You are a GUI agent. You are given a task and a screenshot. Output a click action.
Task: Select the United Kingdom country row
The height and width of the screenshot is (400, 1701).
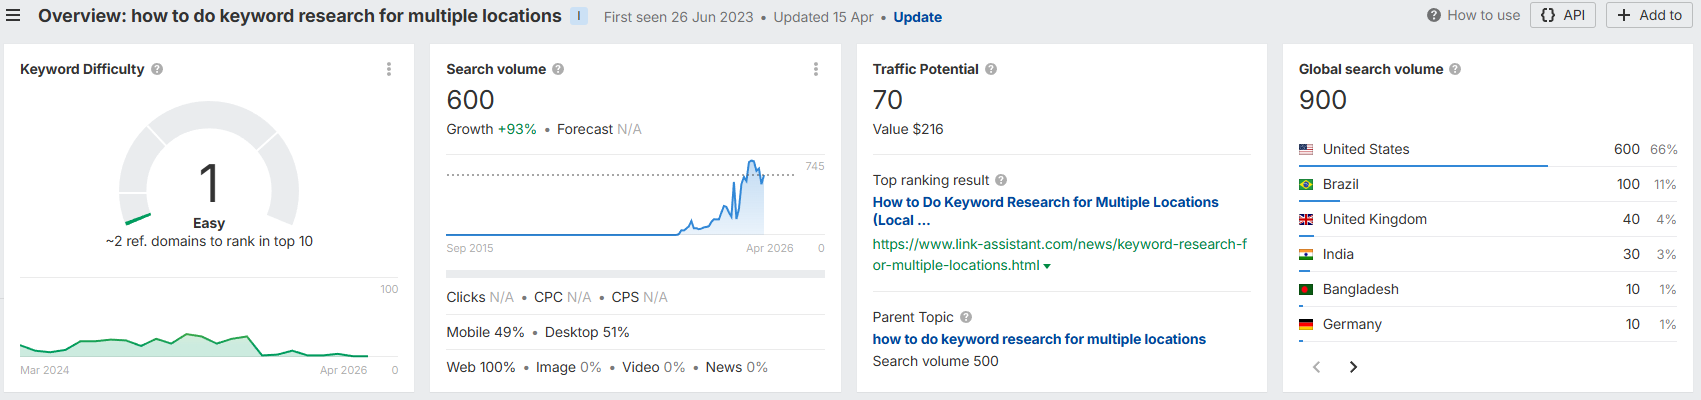1488,219
